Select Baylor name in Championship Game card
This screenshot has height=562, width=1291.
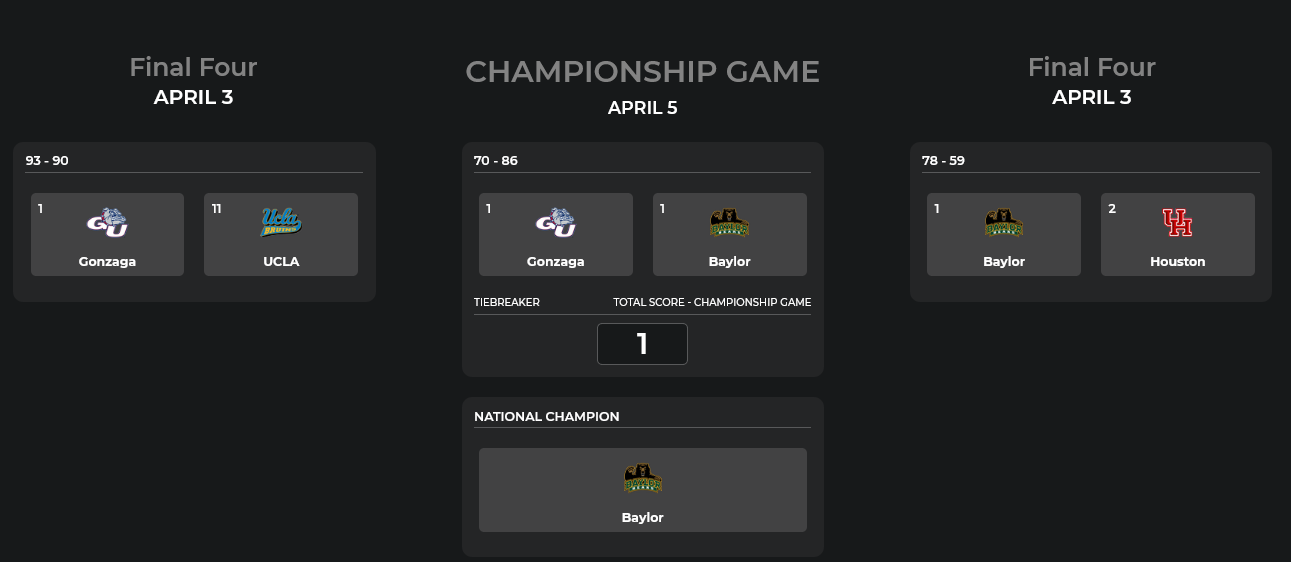click(x=729, y=262)
